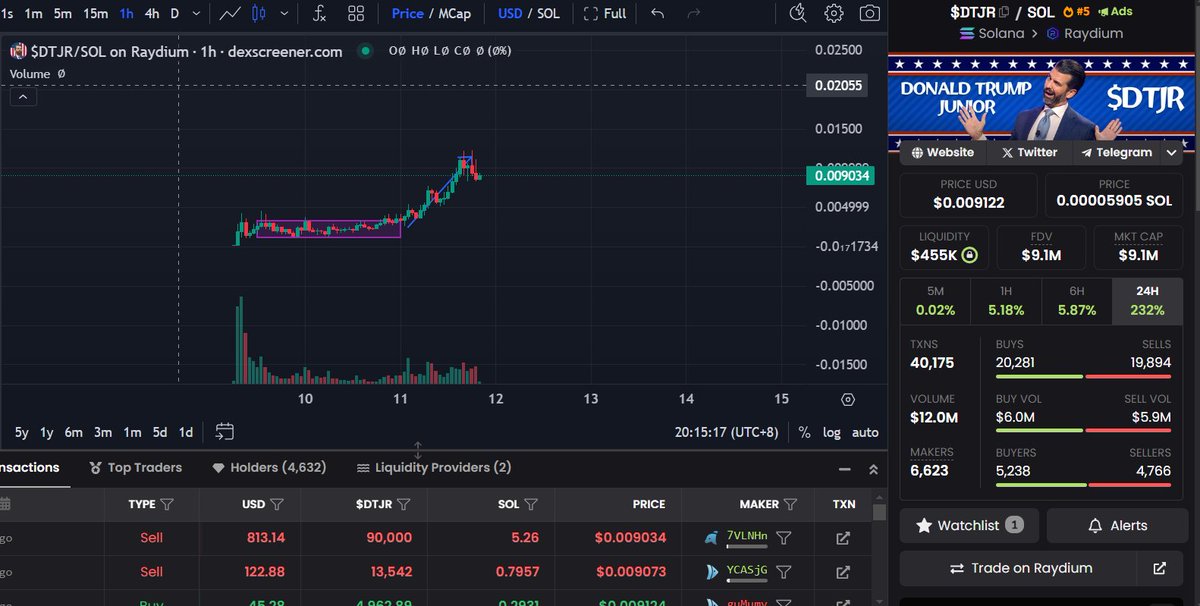Screen dimensions: 1200x606
Task: Redo the last chart action
Action: (692, 14)
